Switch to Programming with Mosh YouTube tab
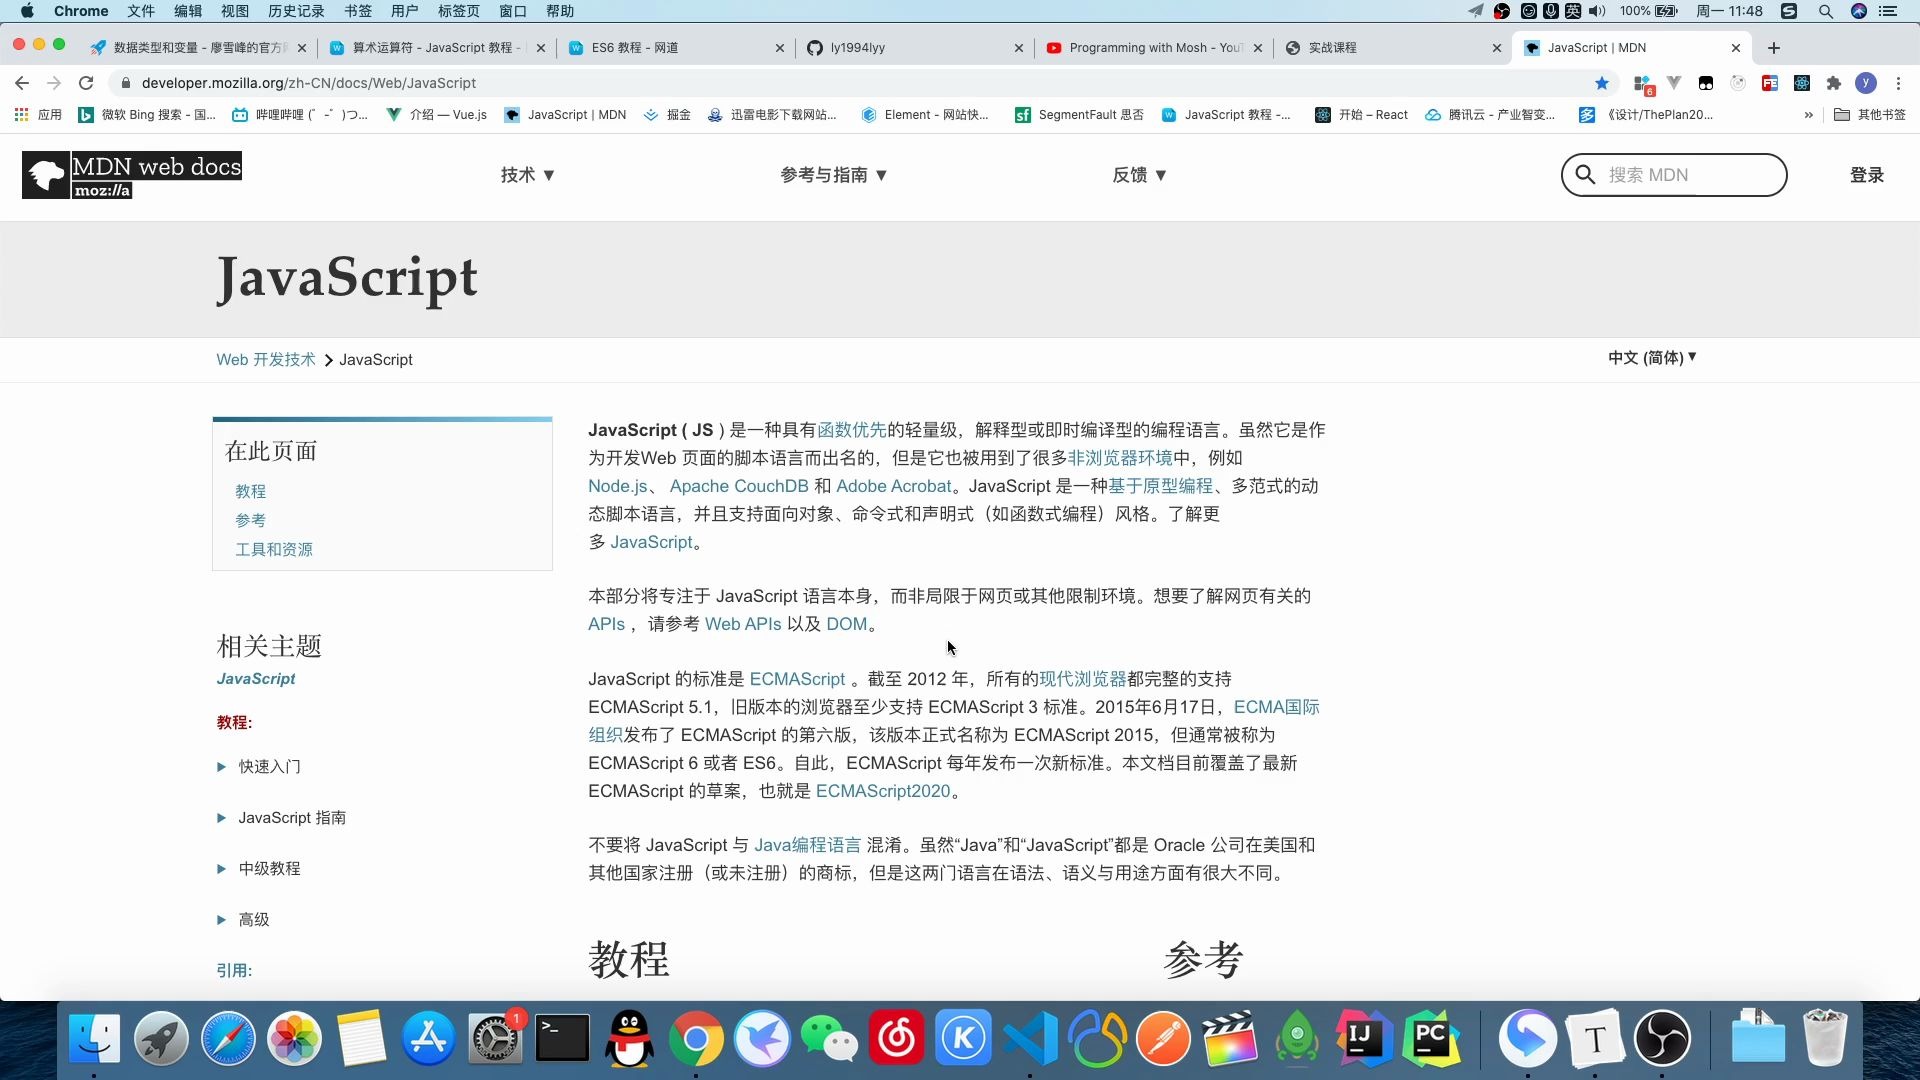This screenshot has width=1920, height=1080. 1154,47
